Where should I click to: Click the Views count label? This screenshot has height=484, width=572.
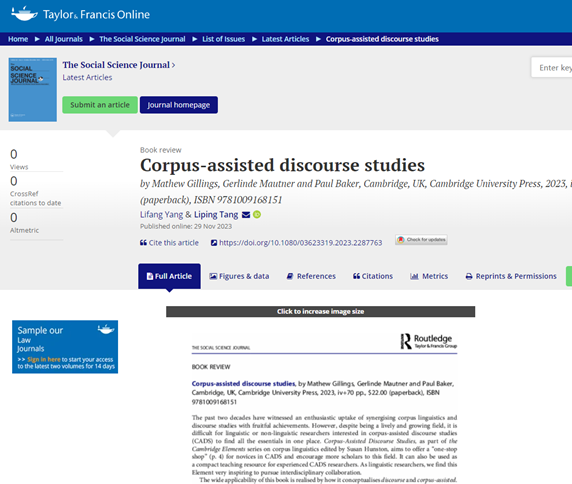[x=19, y=167]
